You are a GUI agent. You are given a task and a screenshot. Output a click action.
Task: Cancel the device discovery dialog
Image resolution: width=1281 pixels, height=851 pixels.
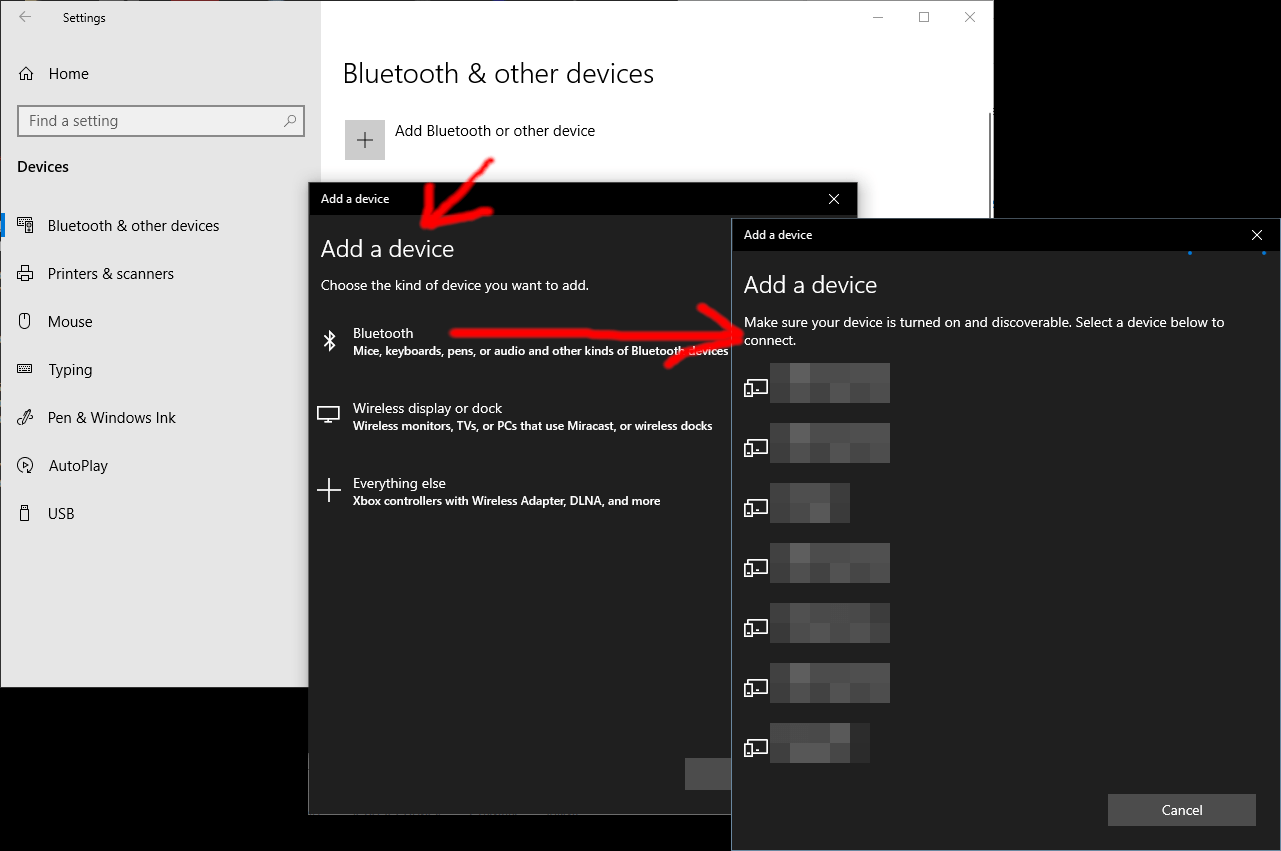(x=1181, y=810)
